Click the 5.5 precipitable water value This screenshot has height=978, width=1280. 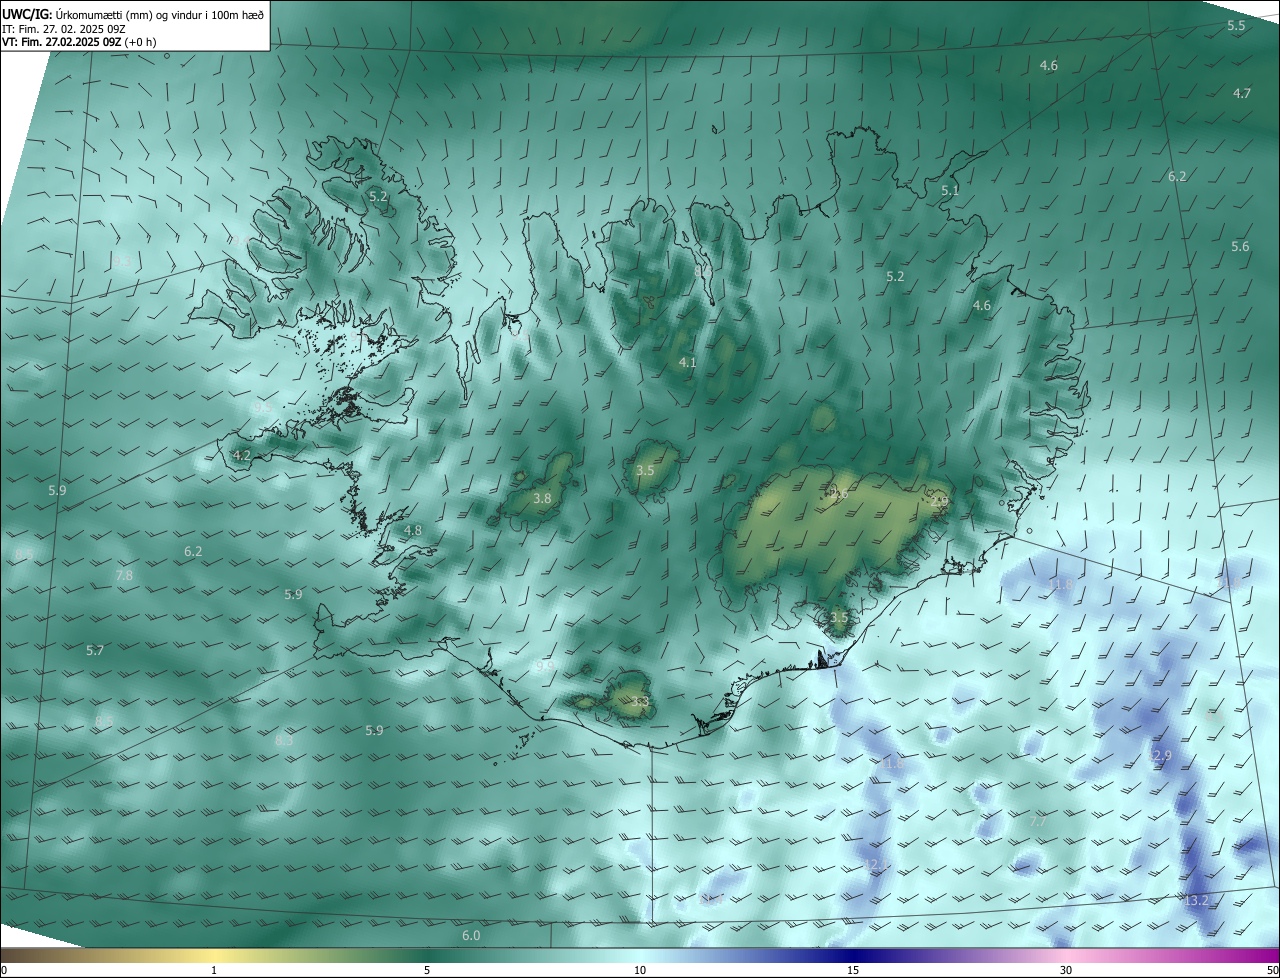click(1236, 25)
